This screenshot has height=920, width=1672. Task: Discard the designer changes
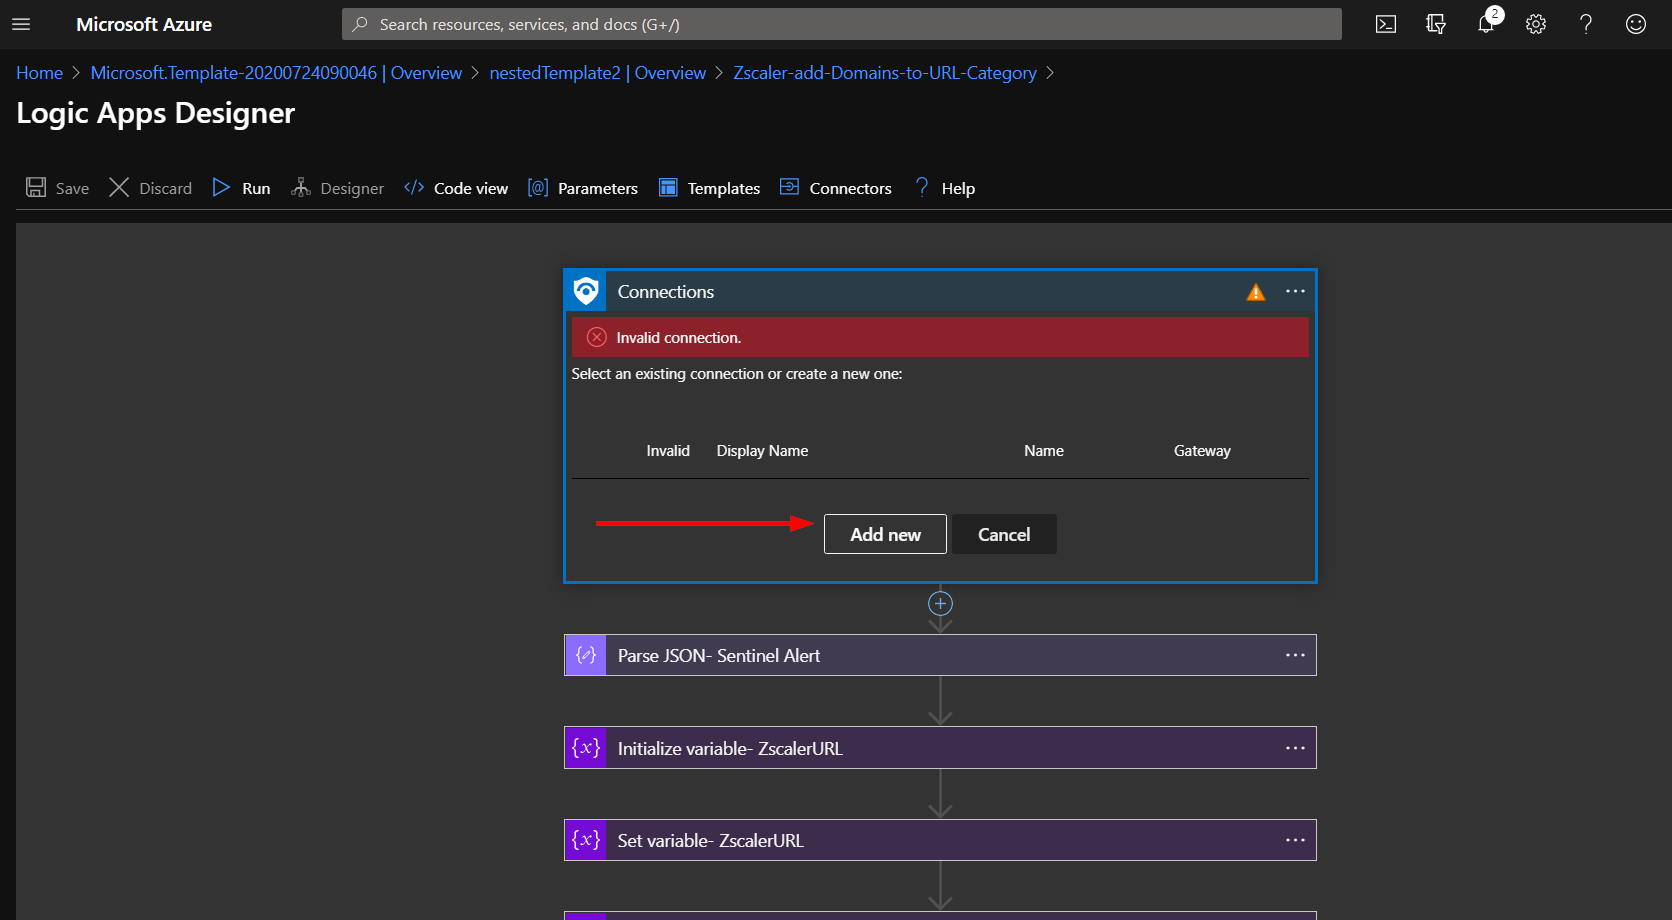150,188
